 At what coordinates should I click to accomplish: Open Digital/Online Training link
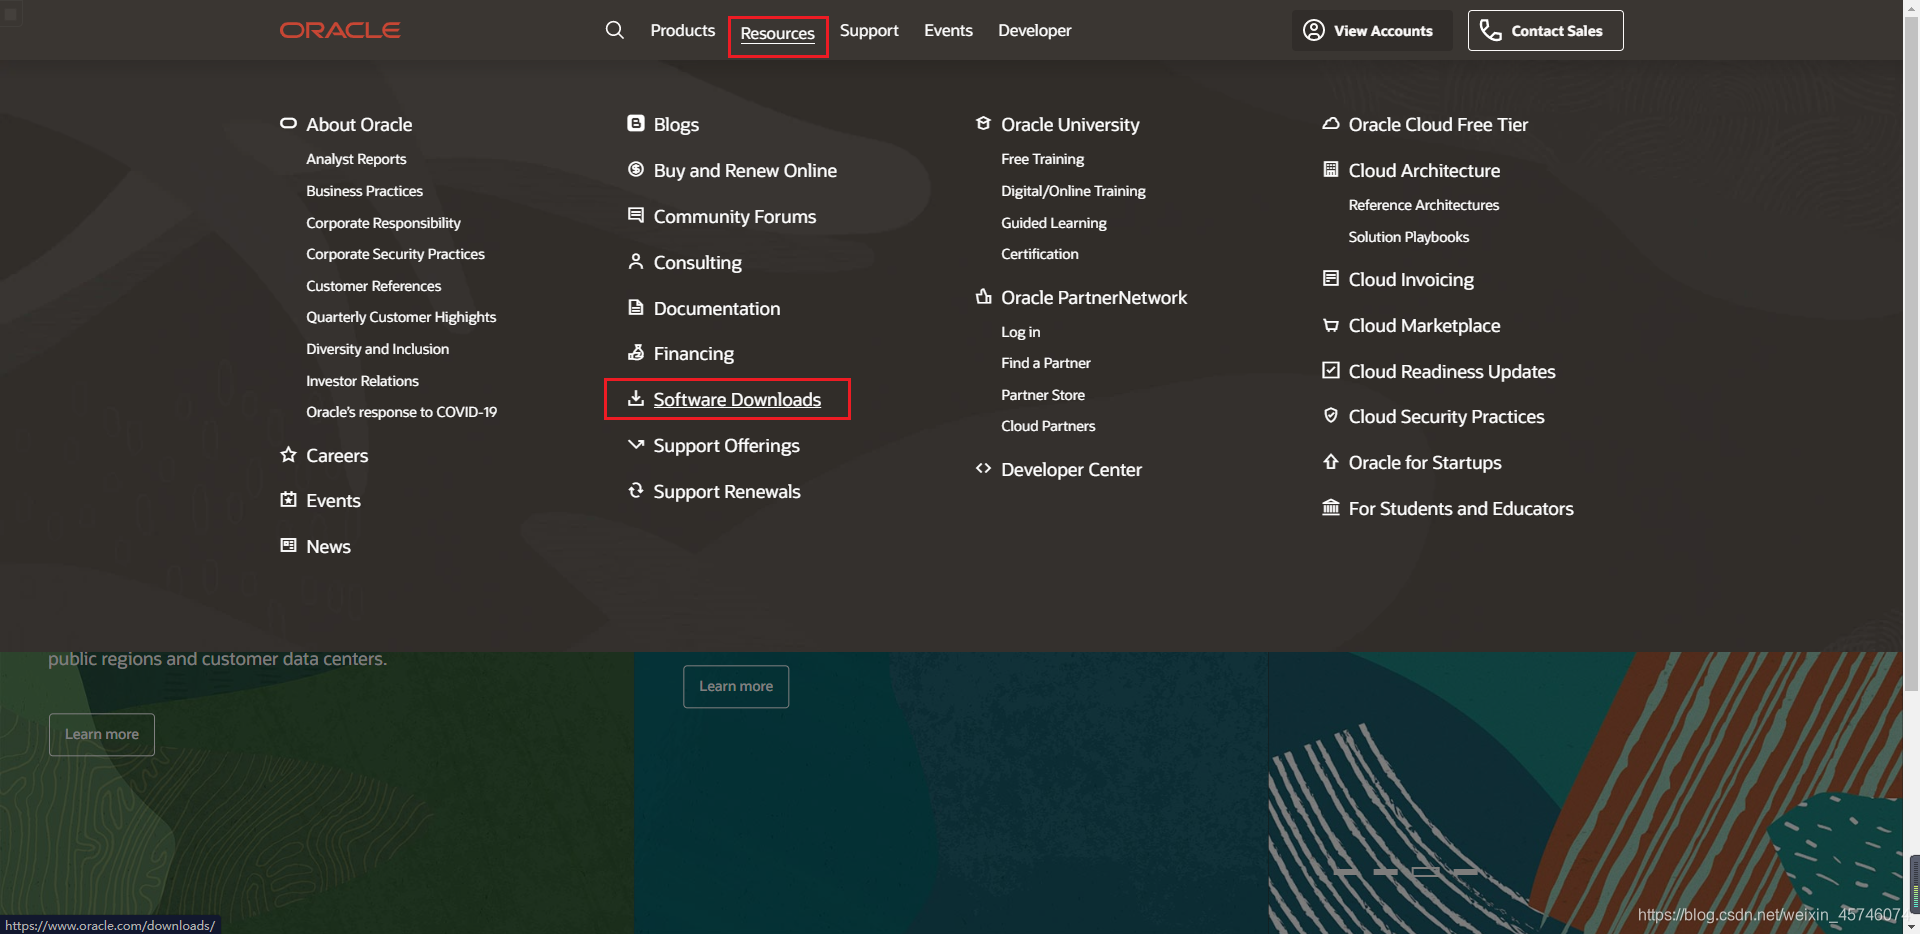(x=1073, y=191)
